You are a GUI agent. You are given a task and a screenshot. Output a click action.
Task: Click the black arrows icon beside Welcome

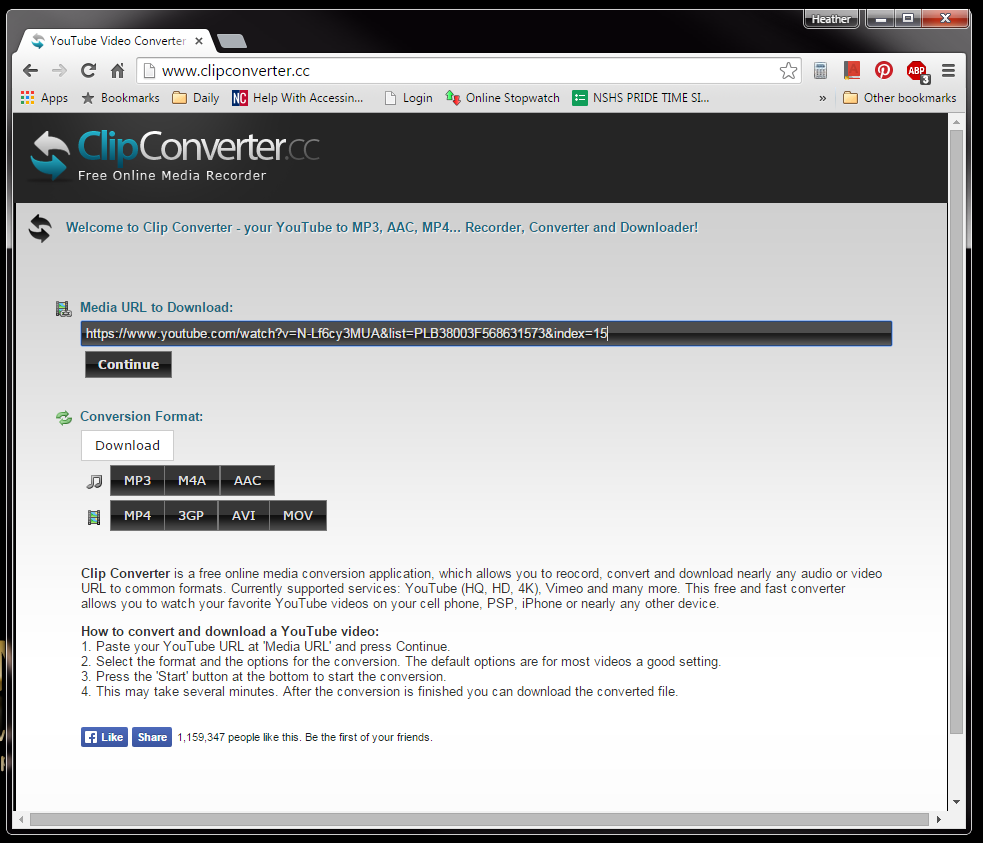point(40,228)
